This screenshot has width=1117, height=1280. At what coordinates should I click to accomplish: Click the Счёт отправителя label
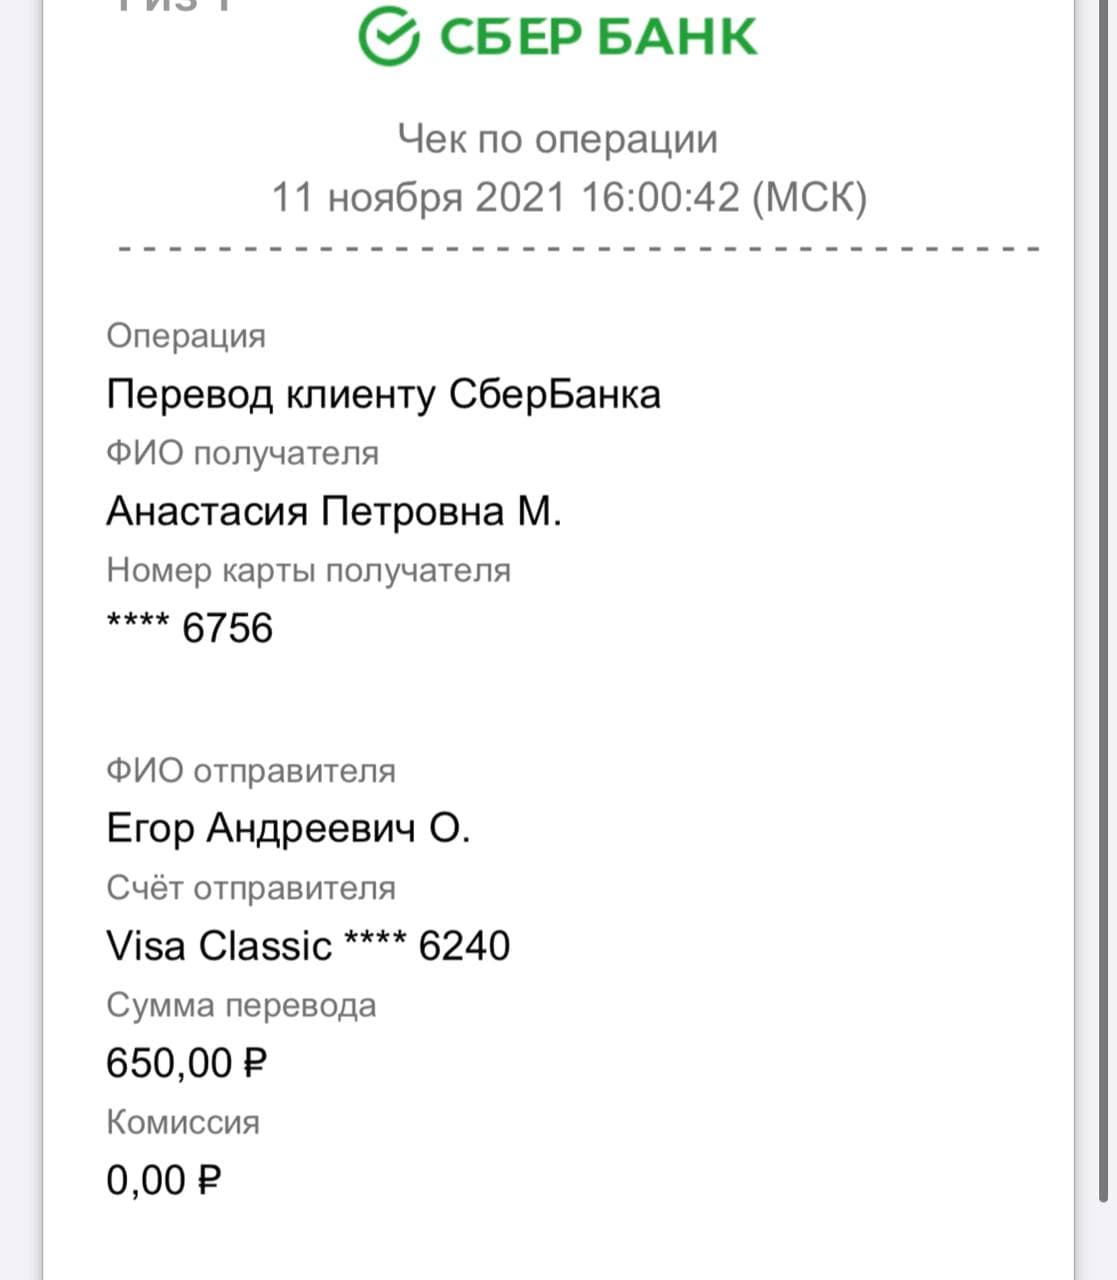(251, 888)
